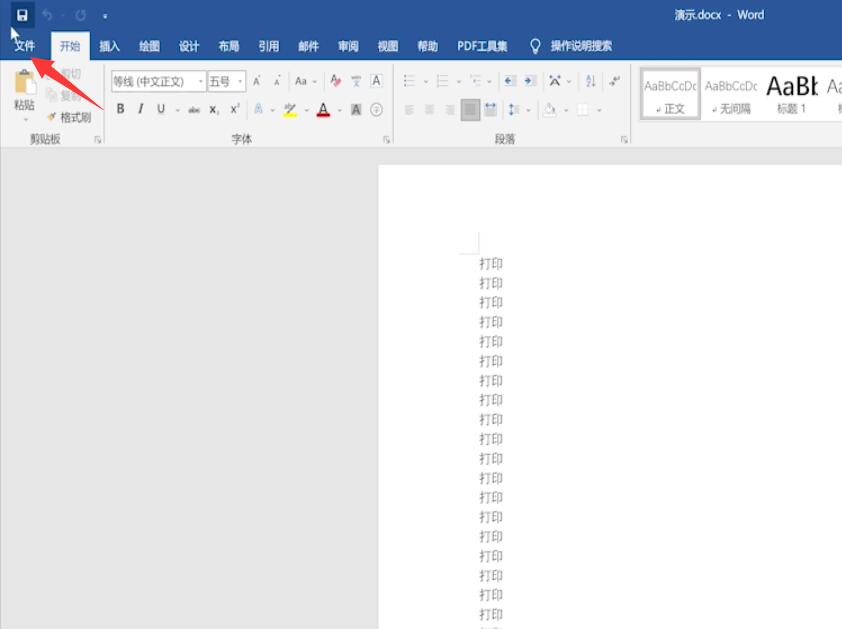Click the decrease indent icon
Image resolution: width=842 pixels, height=629 pixels.
click(510, 81)
